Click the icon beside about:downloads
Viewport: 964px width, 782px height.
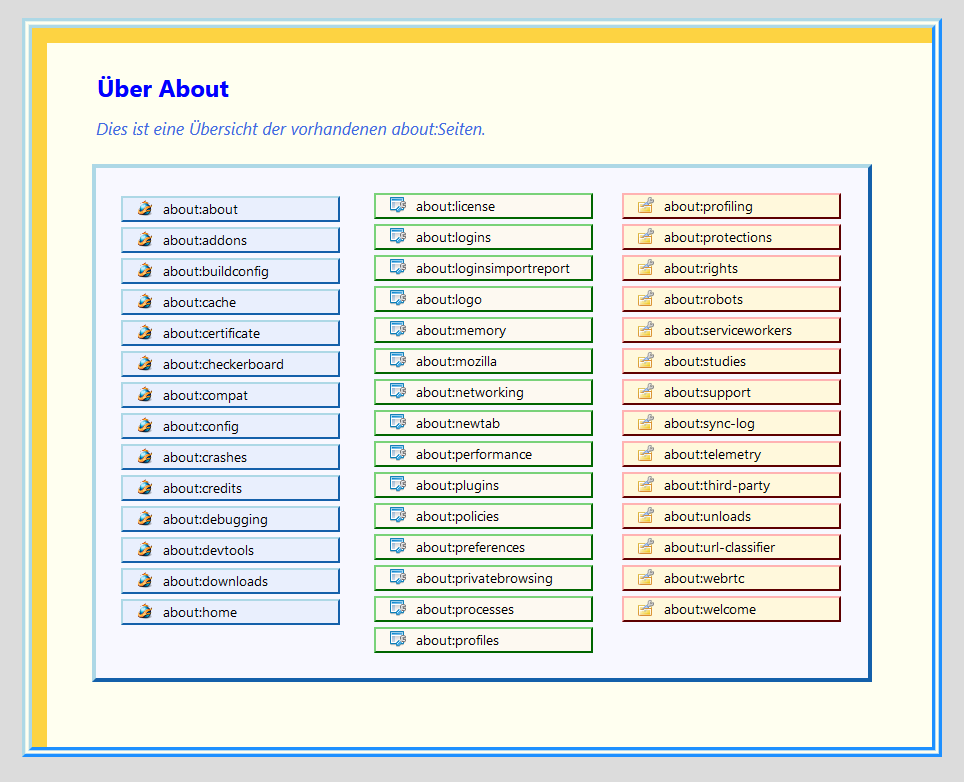pyautogui.click(x=145, y=581)
